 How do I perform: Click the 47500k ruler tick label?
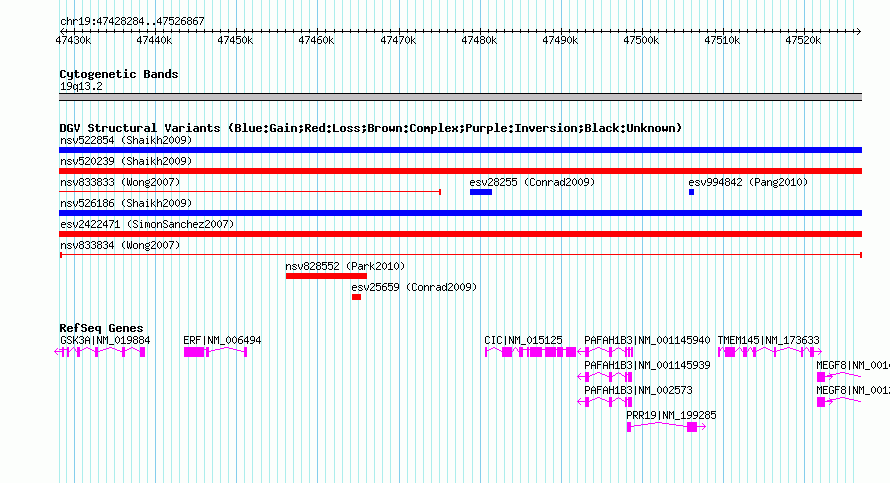click(641, 40)
